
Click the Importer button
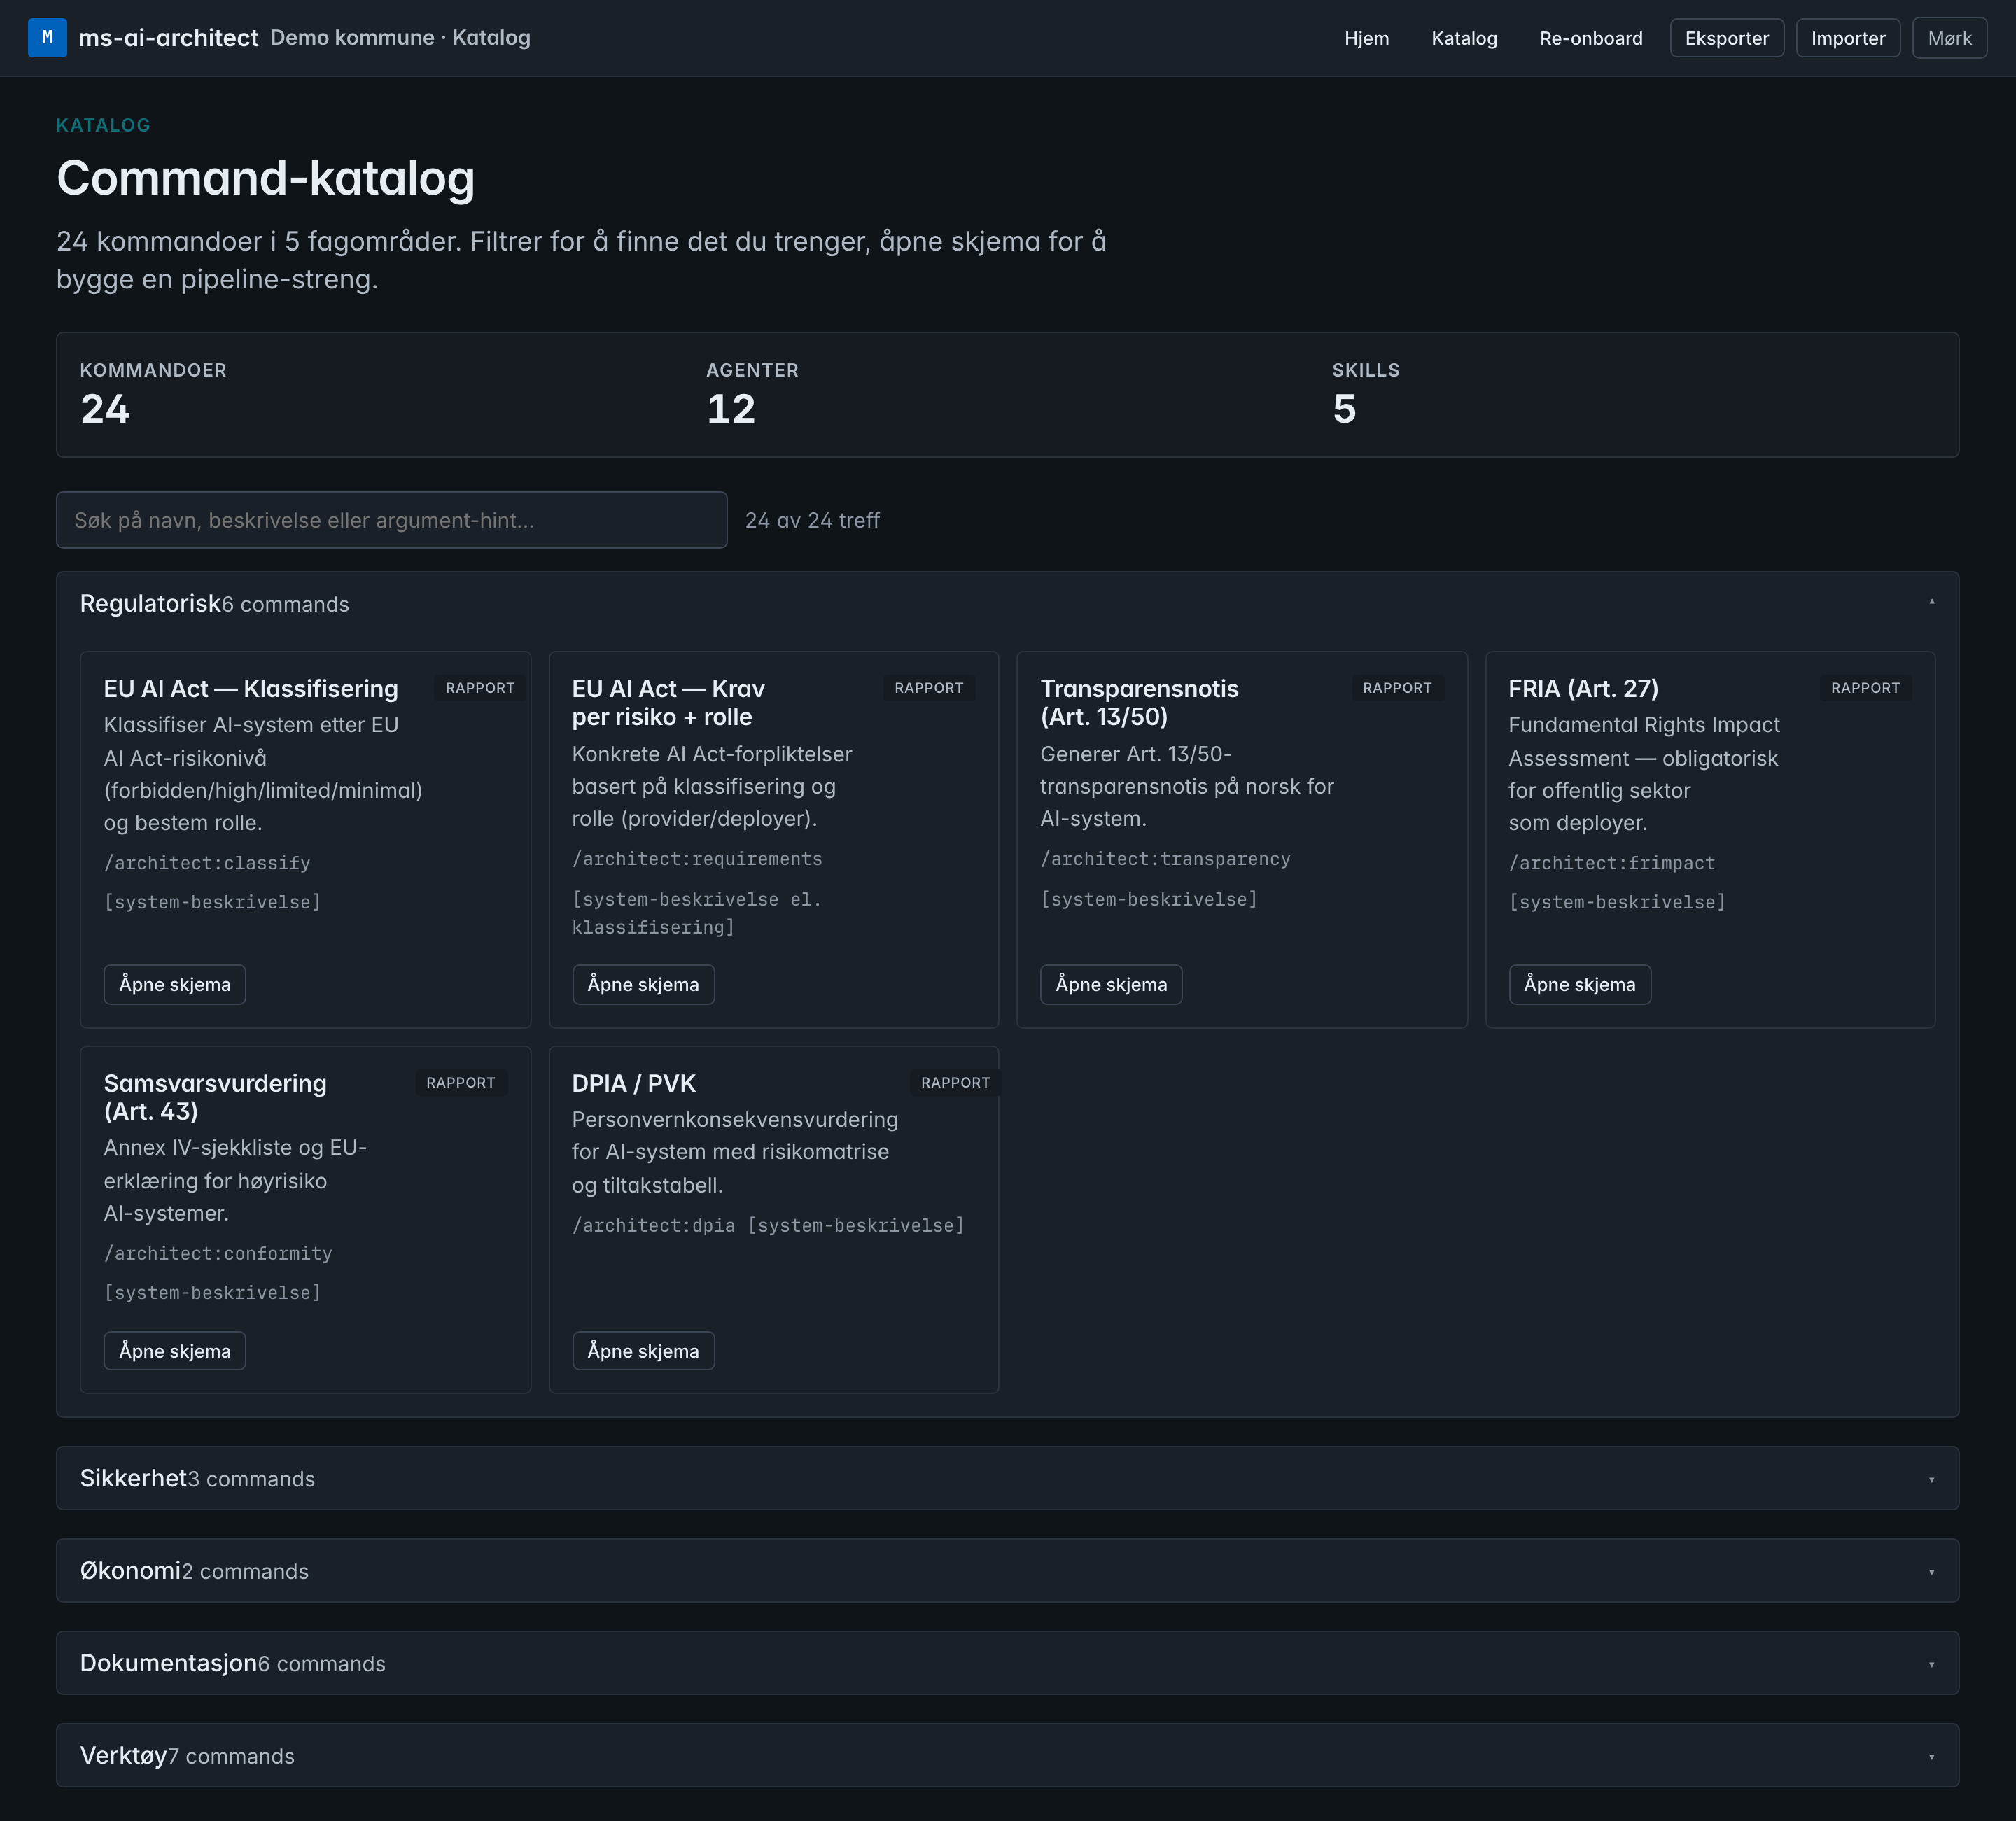1848,38
